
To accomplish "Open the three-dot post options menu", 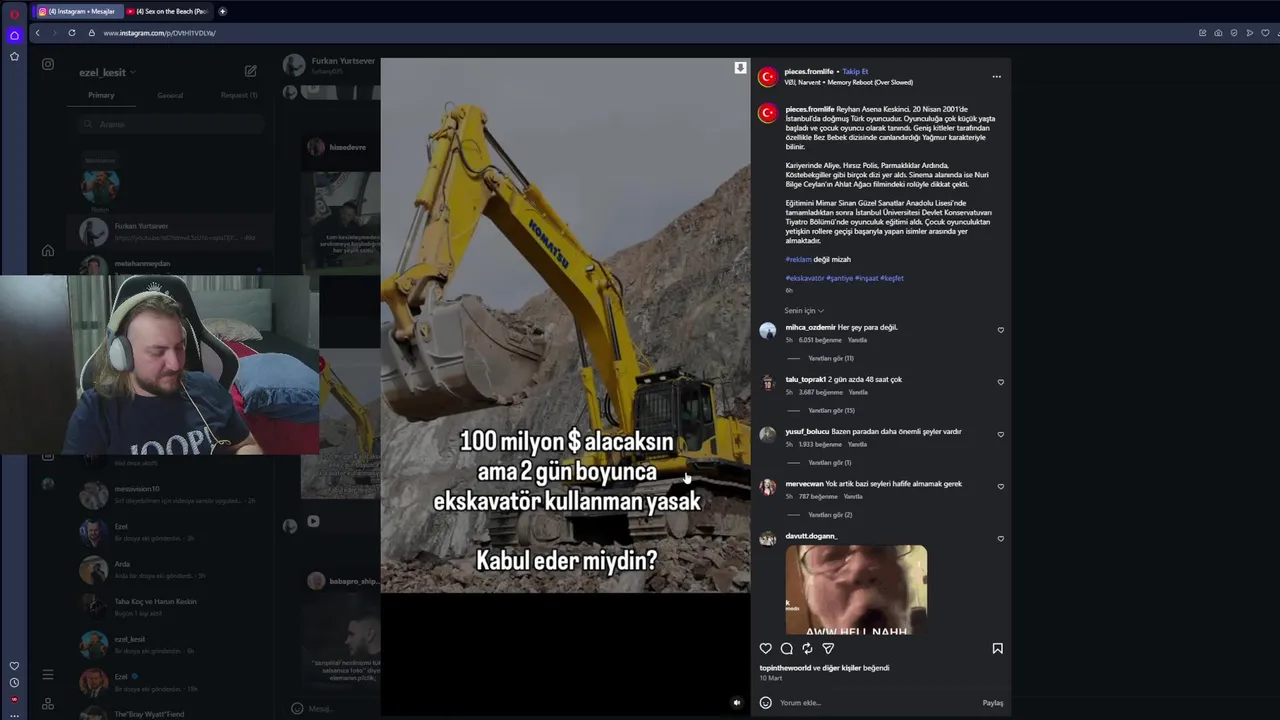I will (996, 76).
